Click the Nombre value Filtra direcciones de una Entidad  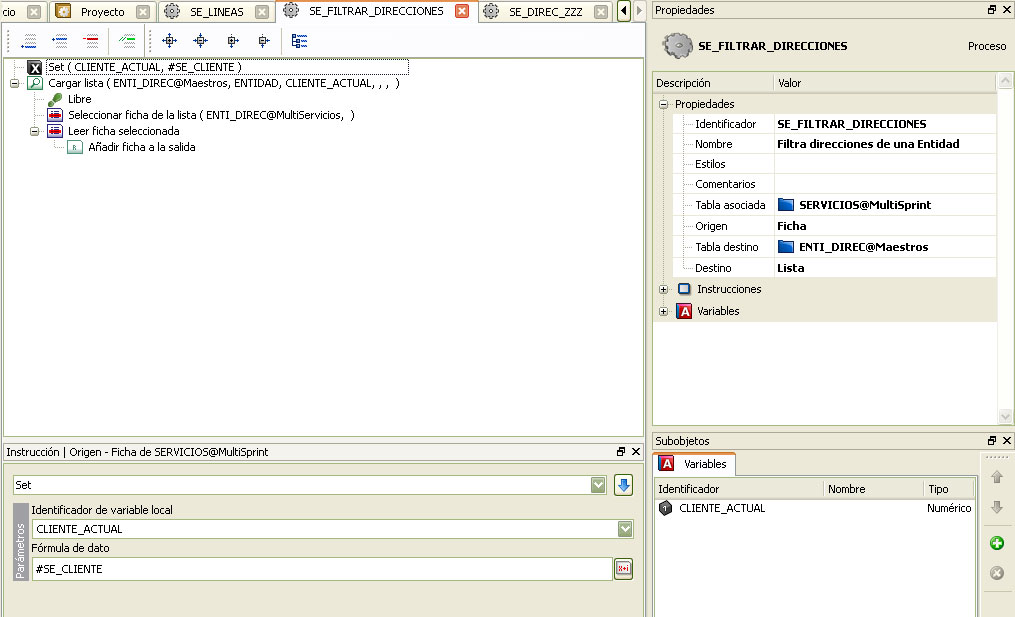click(868, 144)
